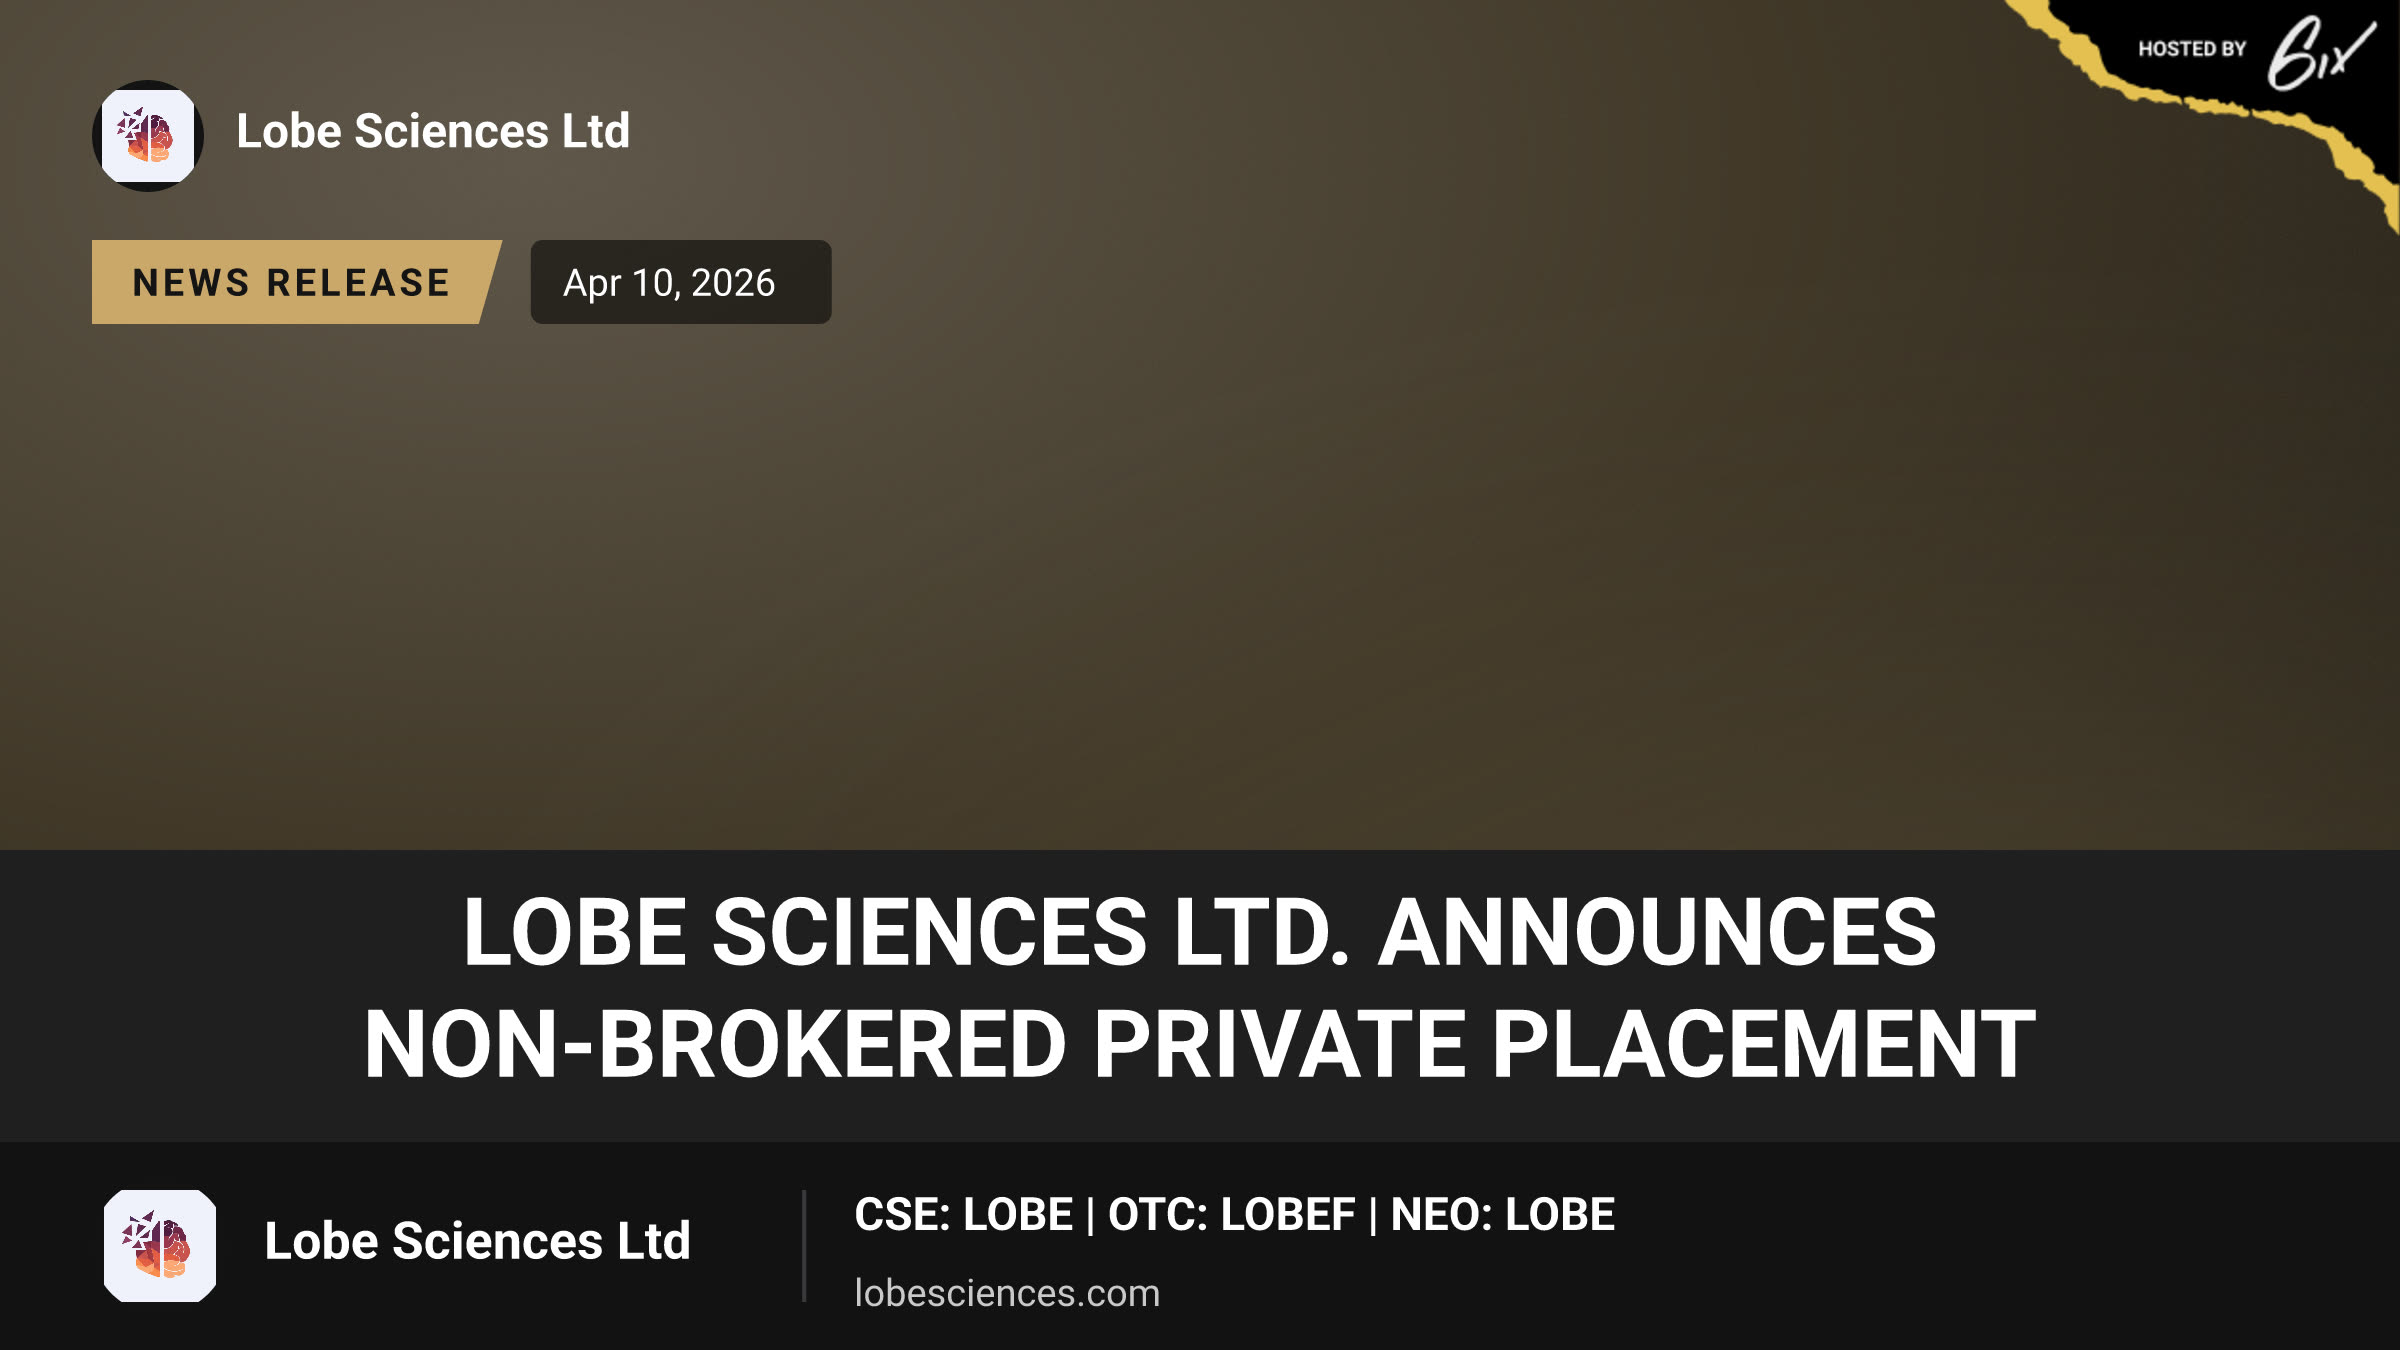The width and height of the screenshot is (2400, 1350).
Task: Click the headline word ANNOUNCES
Action: 1657,932
